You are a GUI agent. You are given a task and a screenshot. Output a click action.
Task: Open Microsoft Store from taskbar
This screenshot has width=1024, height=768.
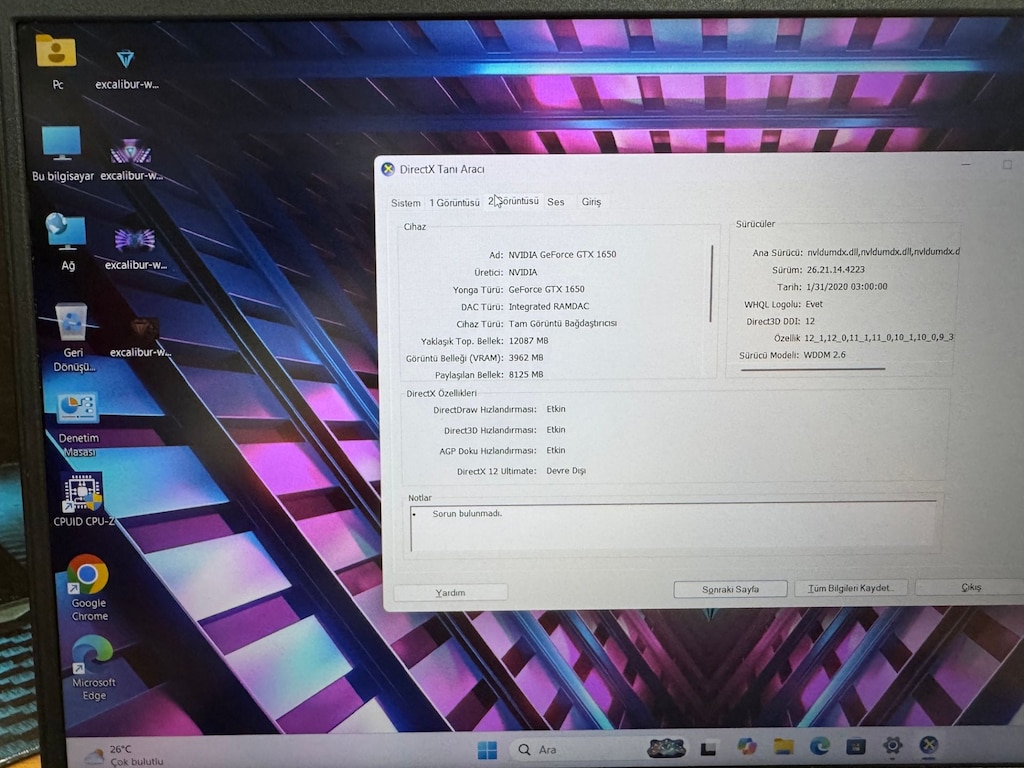[x=856, y=745]
